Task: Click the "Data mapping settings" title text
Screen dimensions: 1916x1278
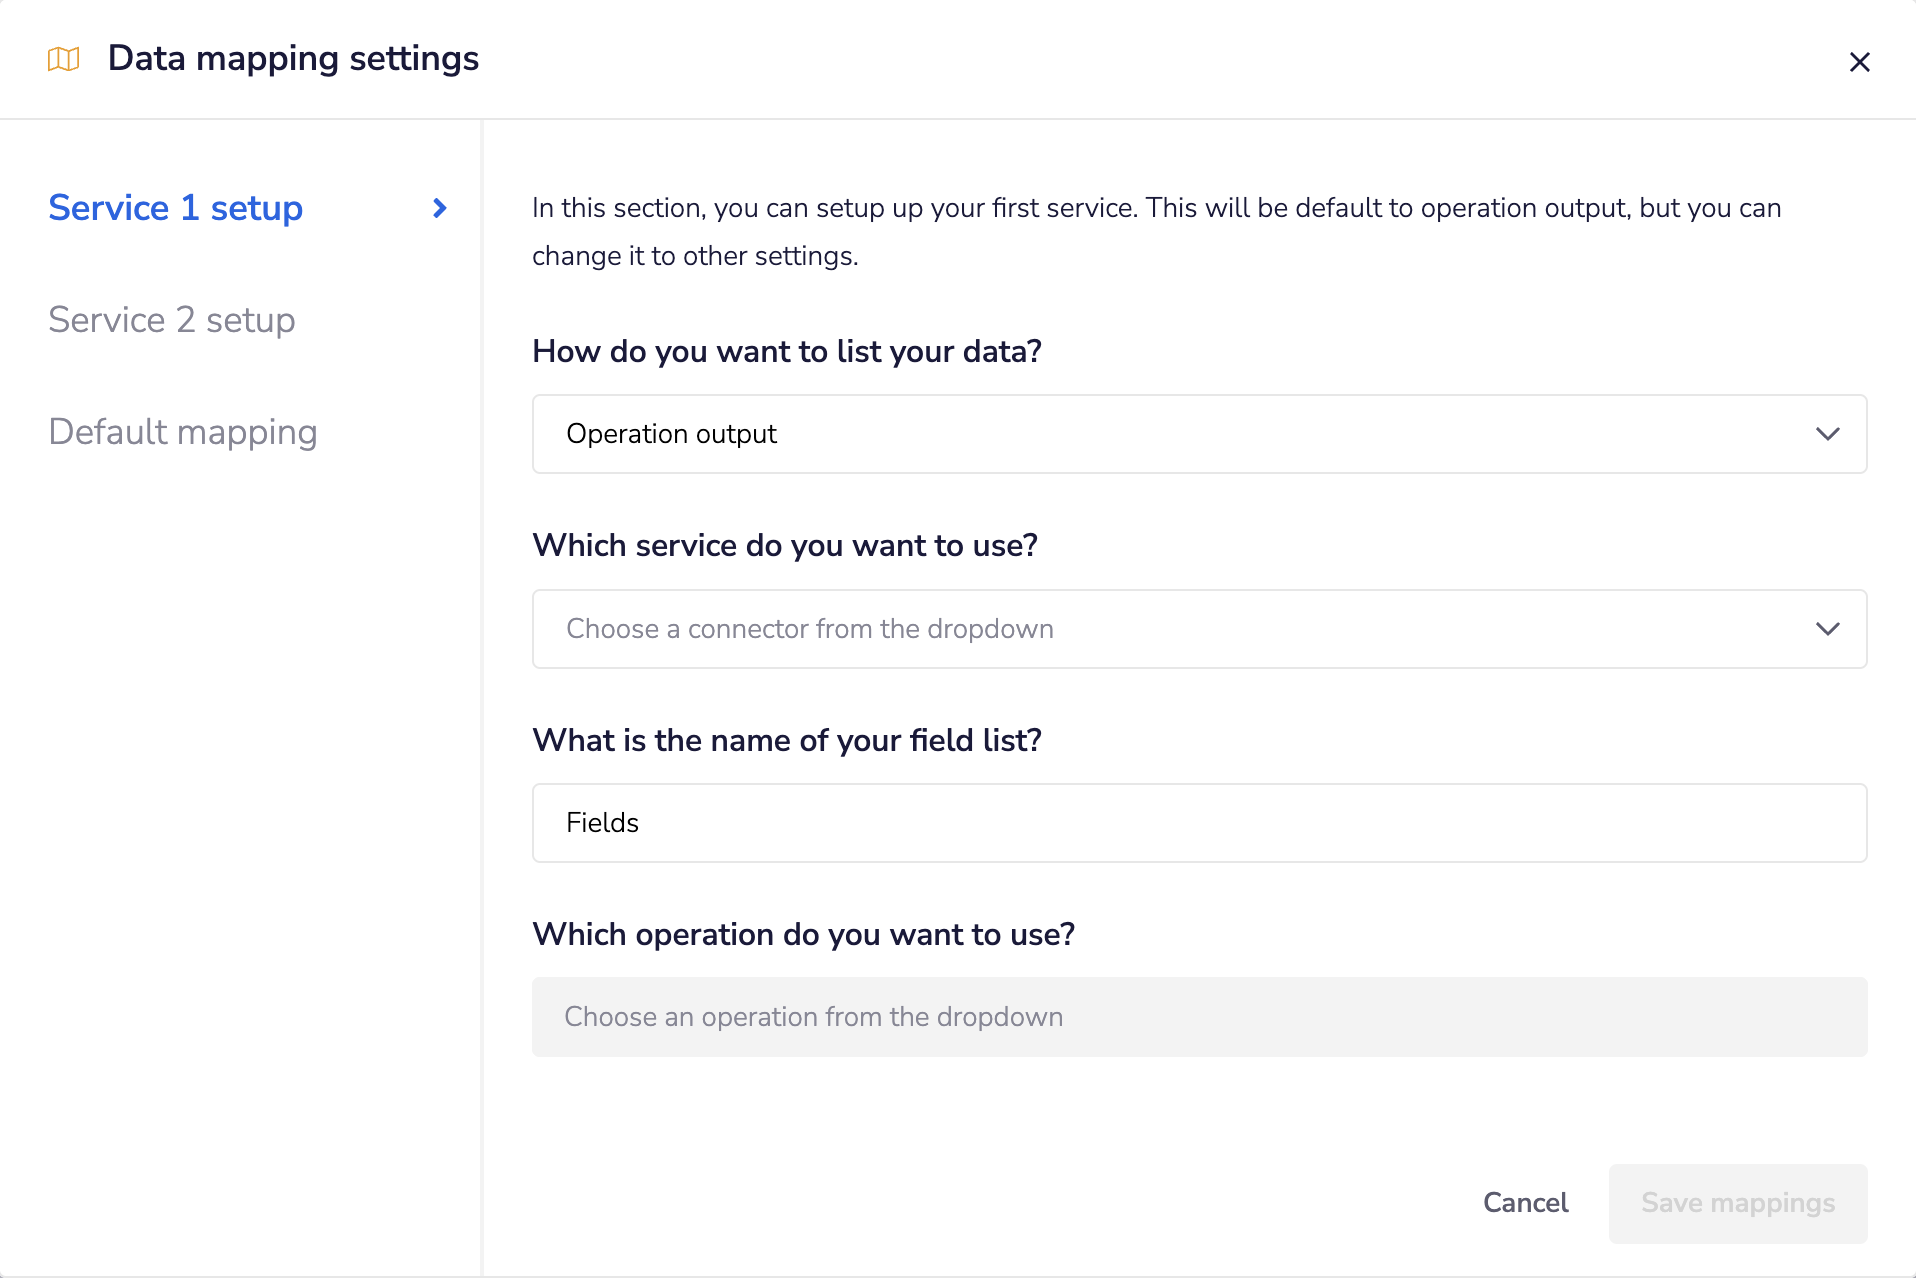Action: (x=293, y=59)
